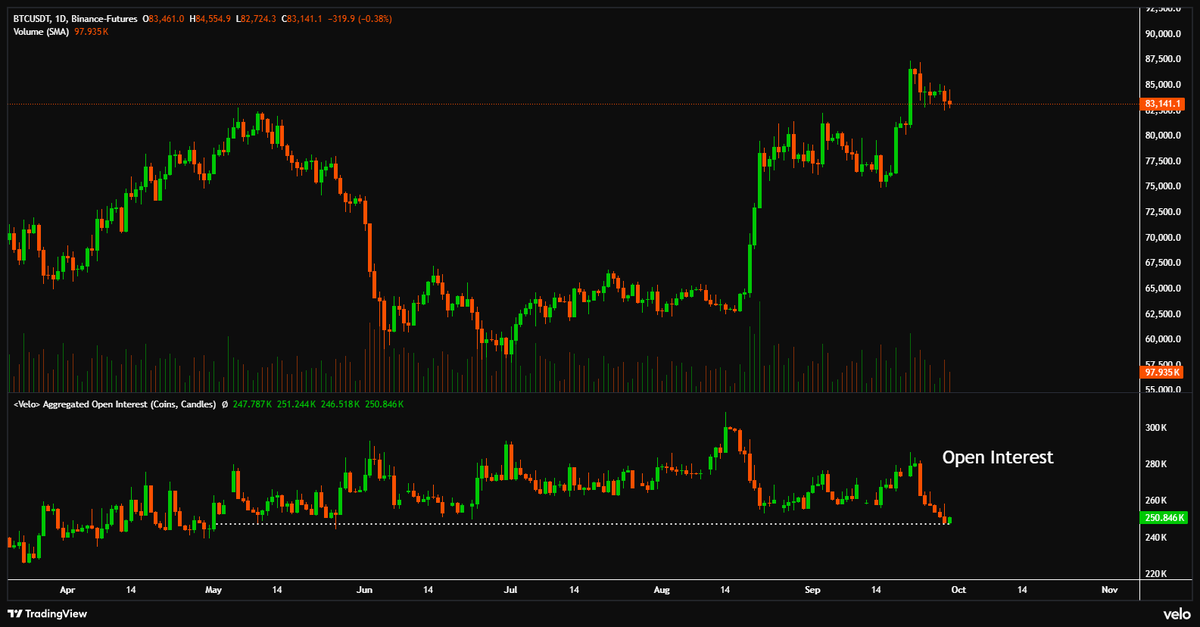1200x627 pixels.
Task: Click the green 250.846K open interest axis tag
Action: click(x=1163, y=518)
